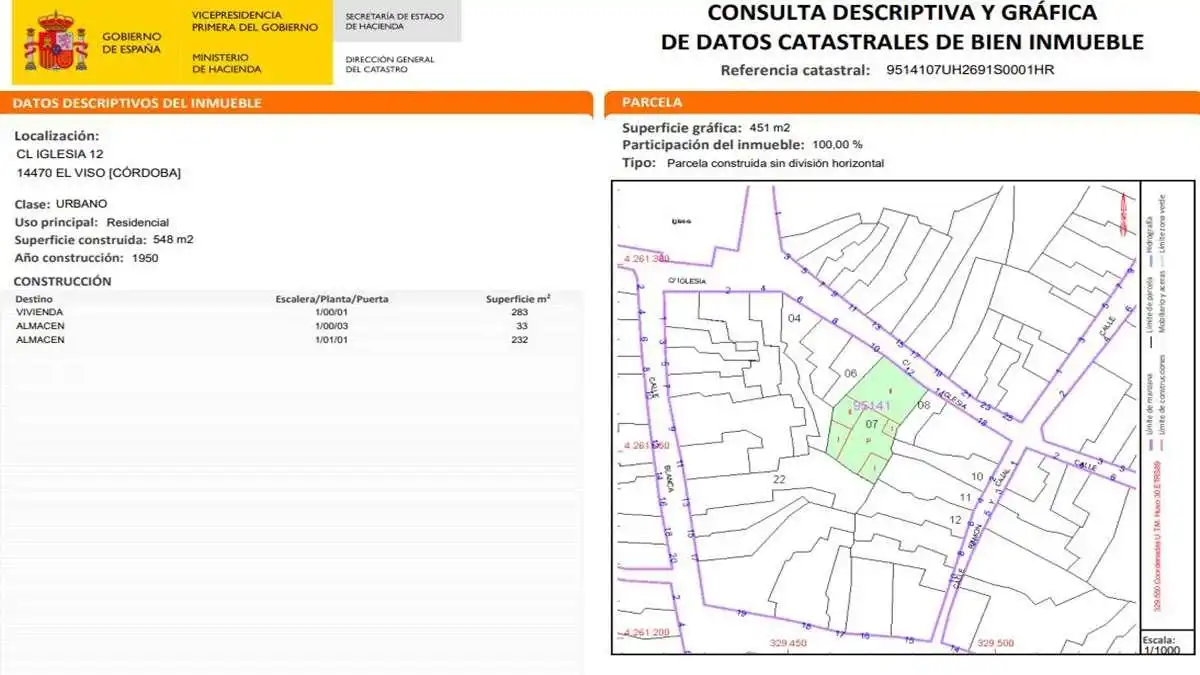1200x675 pixels.
Task: Click the 'Destino' column header
Action: pos(33,299)
